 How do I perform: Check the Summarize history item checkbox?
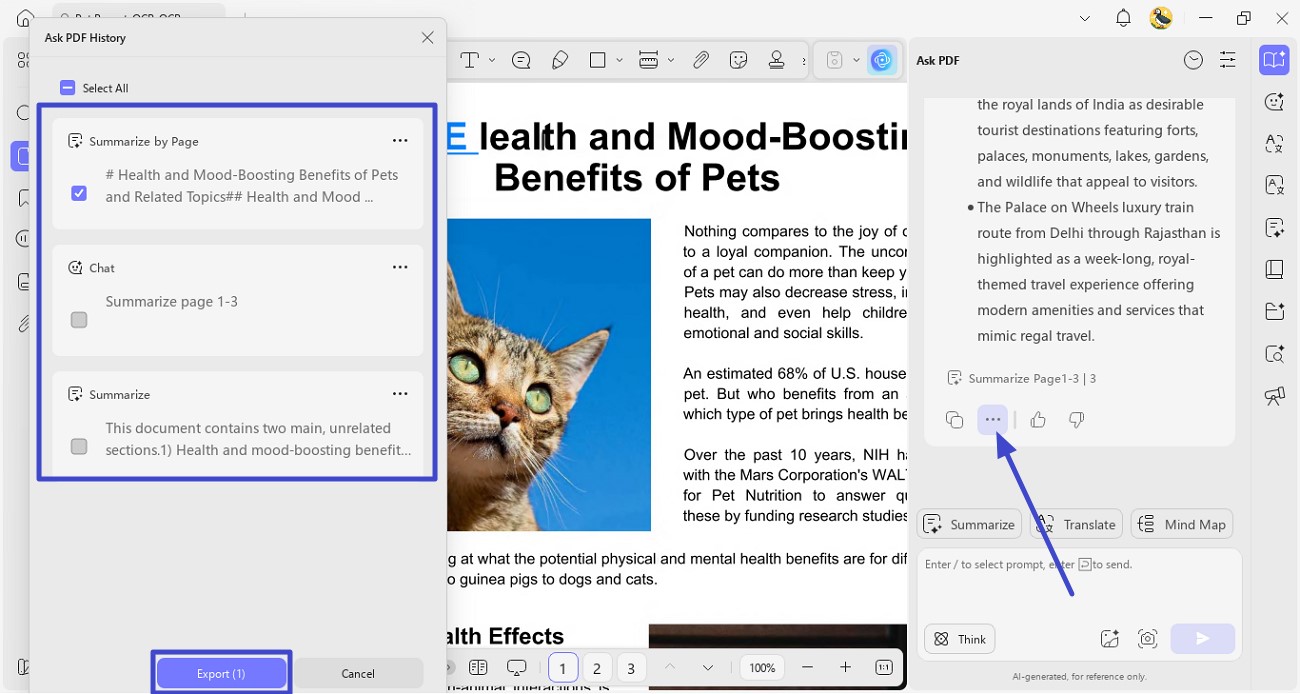[x=79, y=446]
